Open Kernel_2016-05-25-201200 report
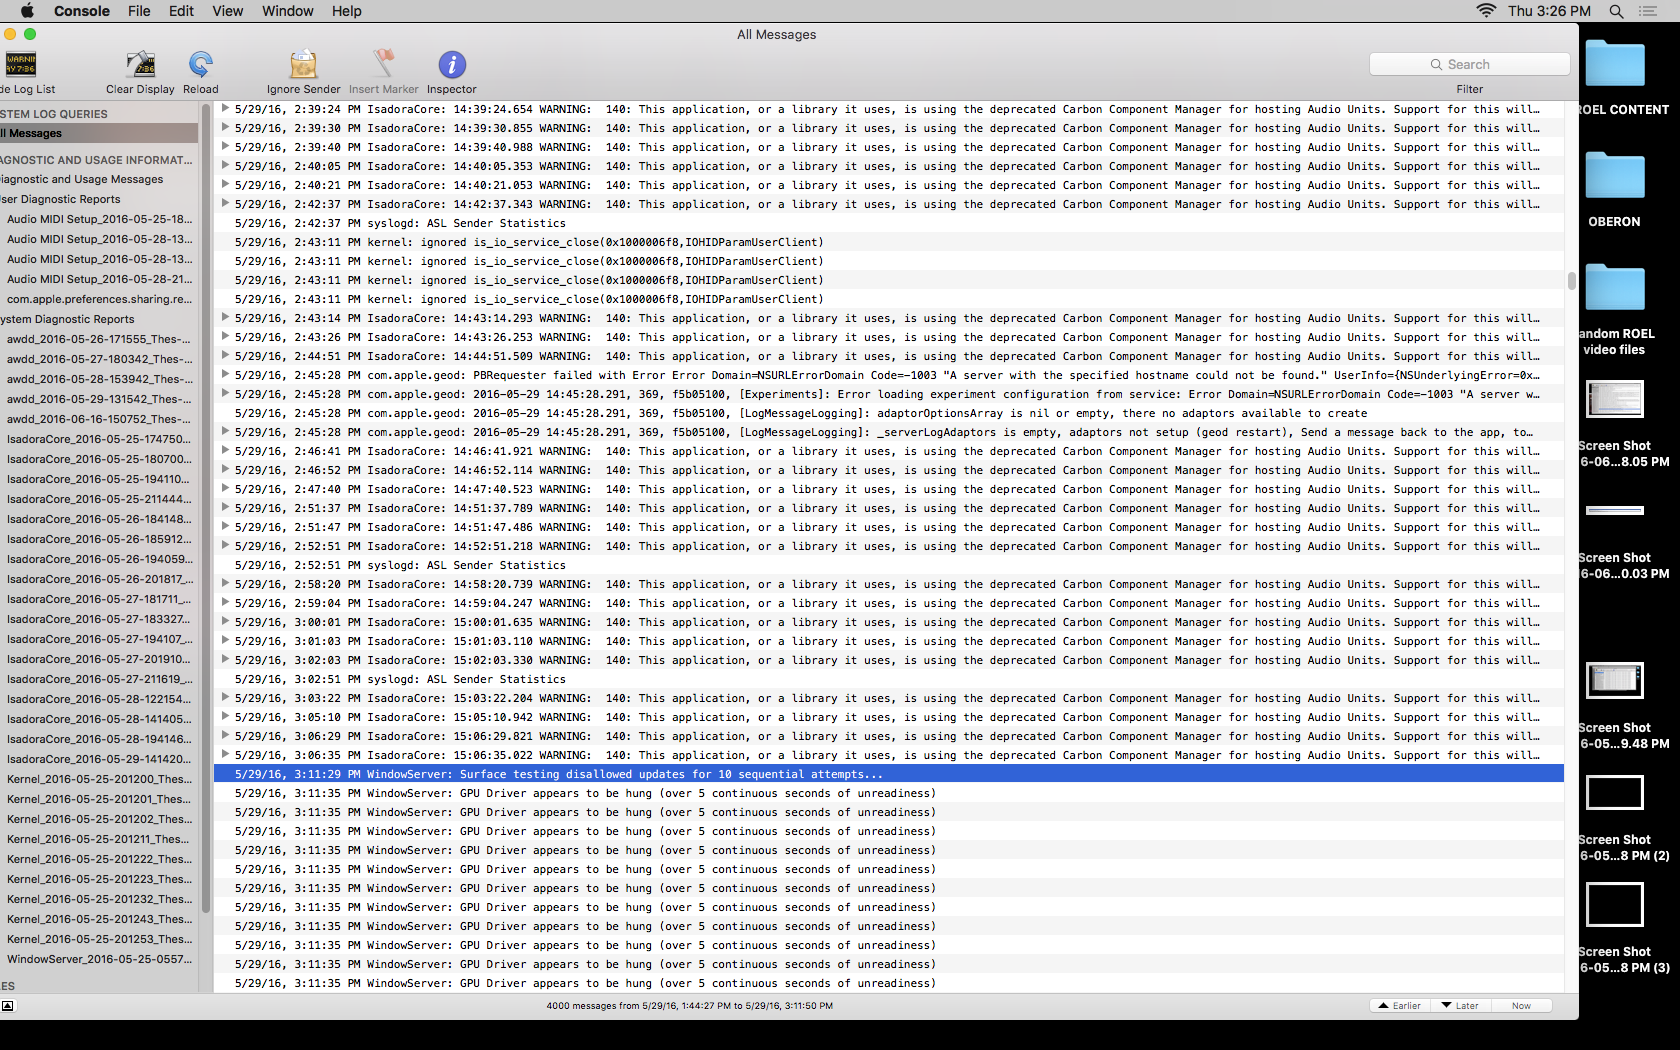 click(99, 779)
